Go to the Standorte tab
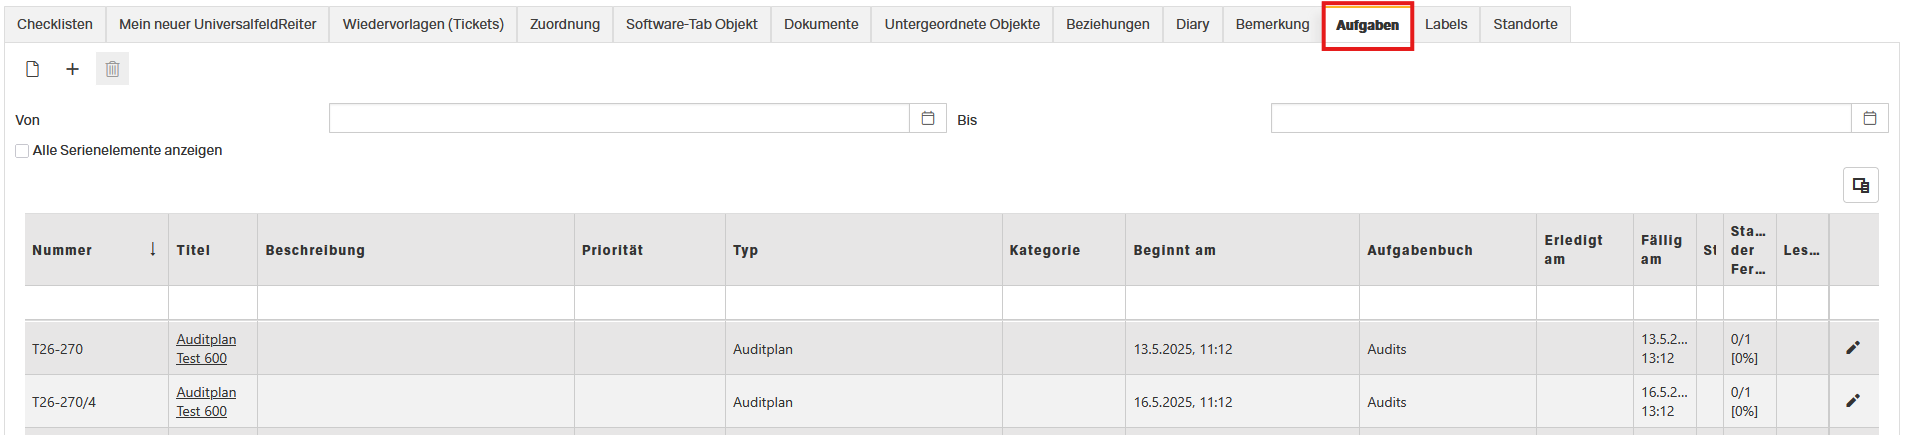 click(x=1525, y=24)
